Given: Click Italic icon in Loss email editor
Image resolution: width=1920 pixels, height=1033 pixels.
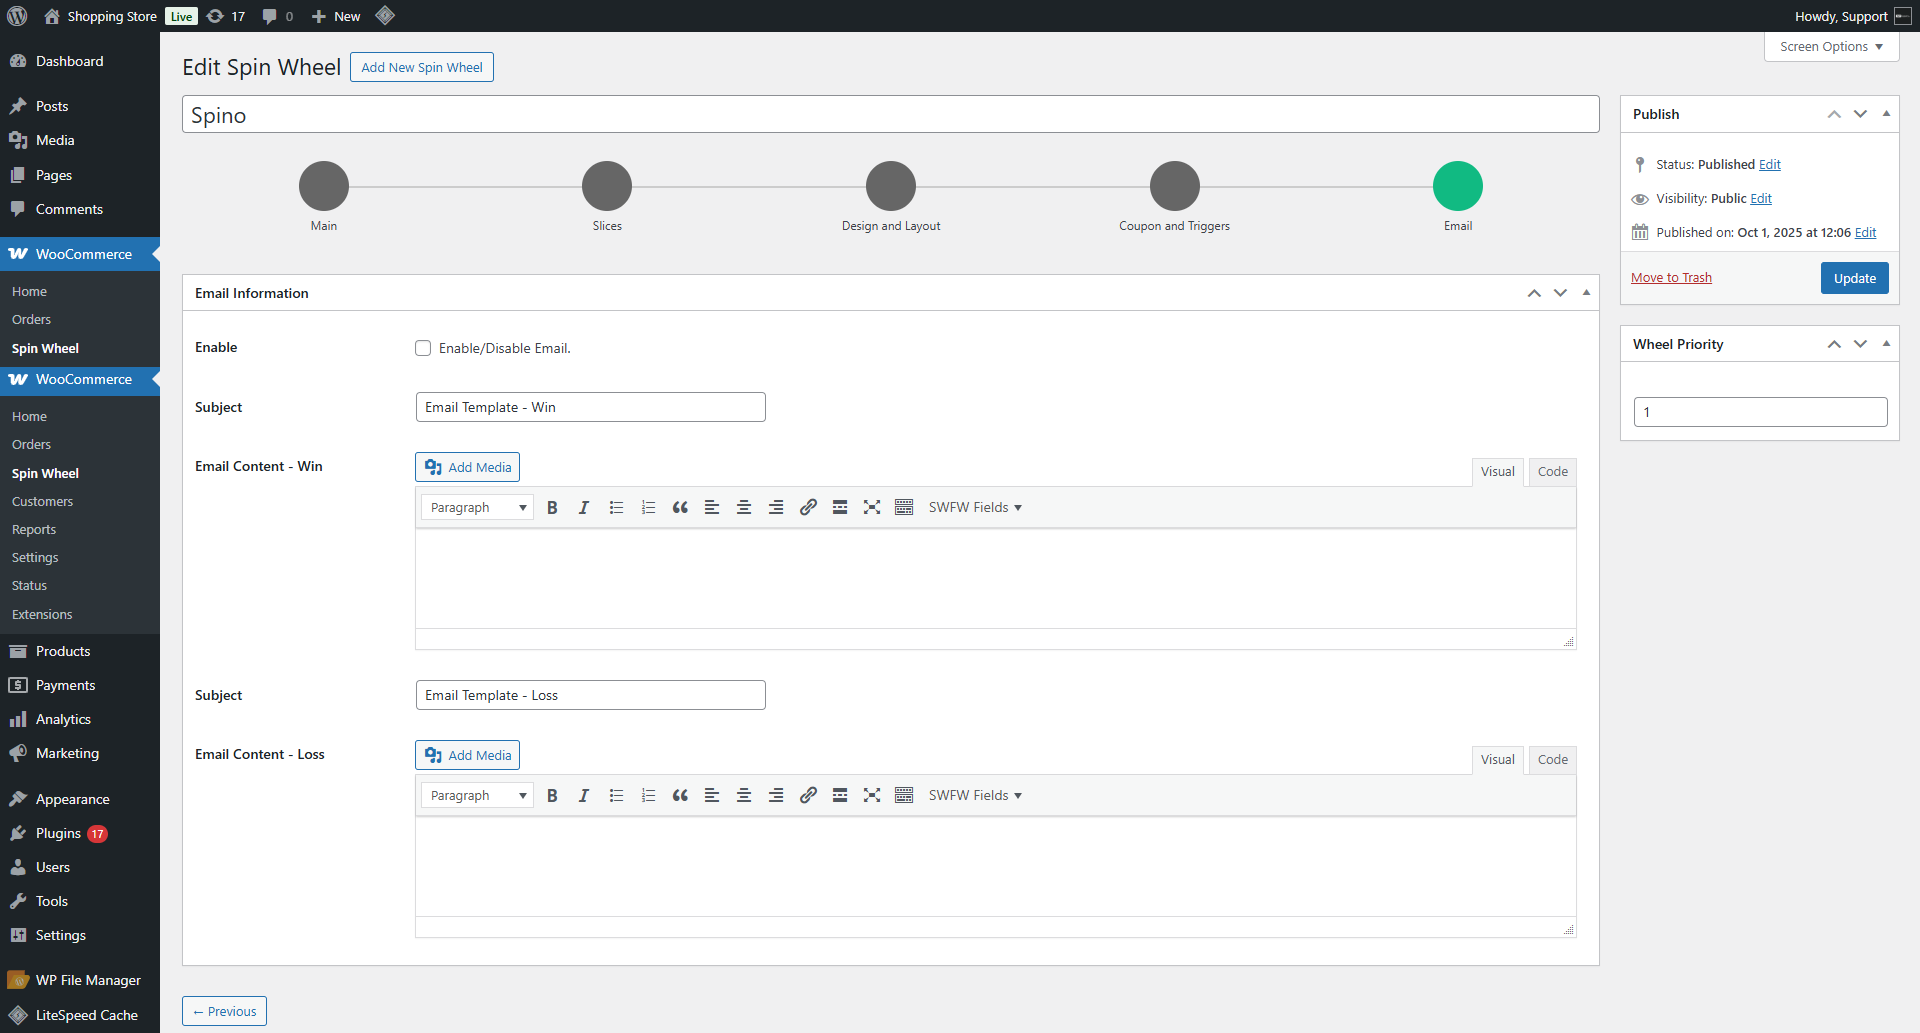Looking at the screenshot, I should 584,796.
